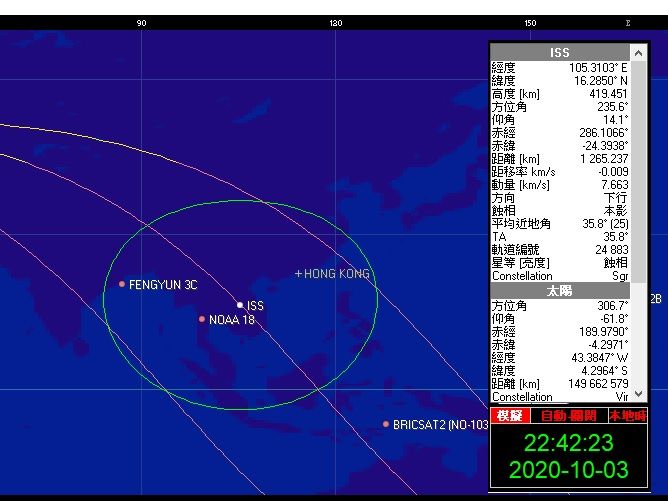The width and height of the screenshot is (668, 501).
Task: Click the ISS info panel header
Action: [560, 52]
